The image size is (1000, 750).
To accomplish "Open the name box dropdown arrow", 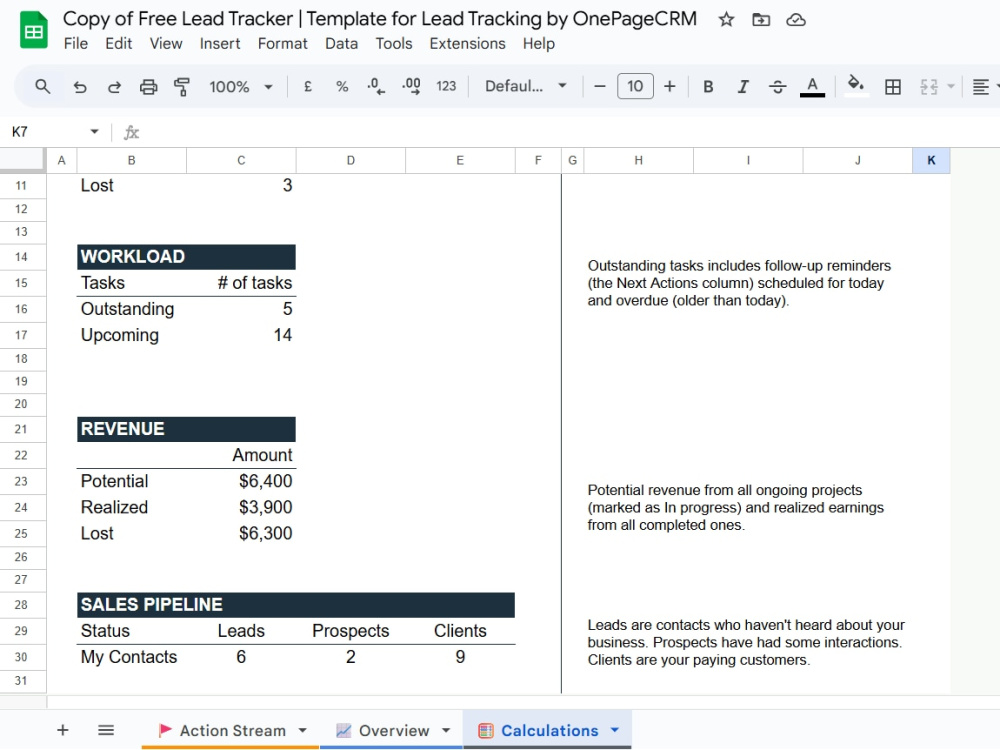I will [x=94, y=131].
